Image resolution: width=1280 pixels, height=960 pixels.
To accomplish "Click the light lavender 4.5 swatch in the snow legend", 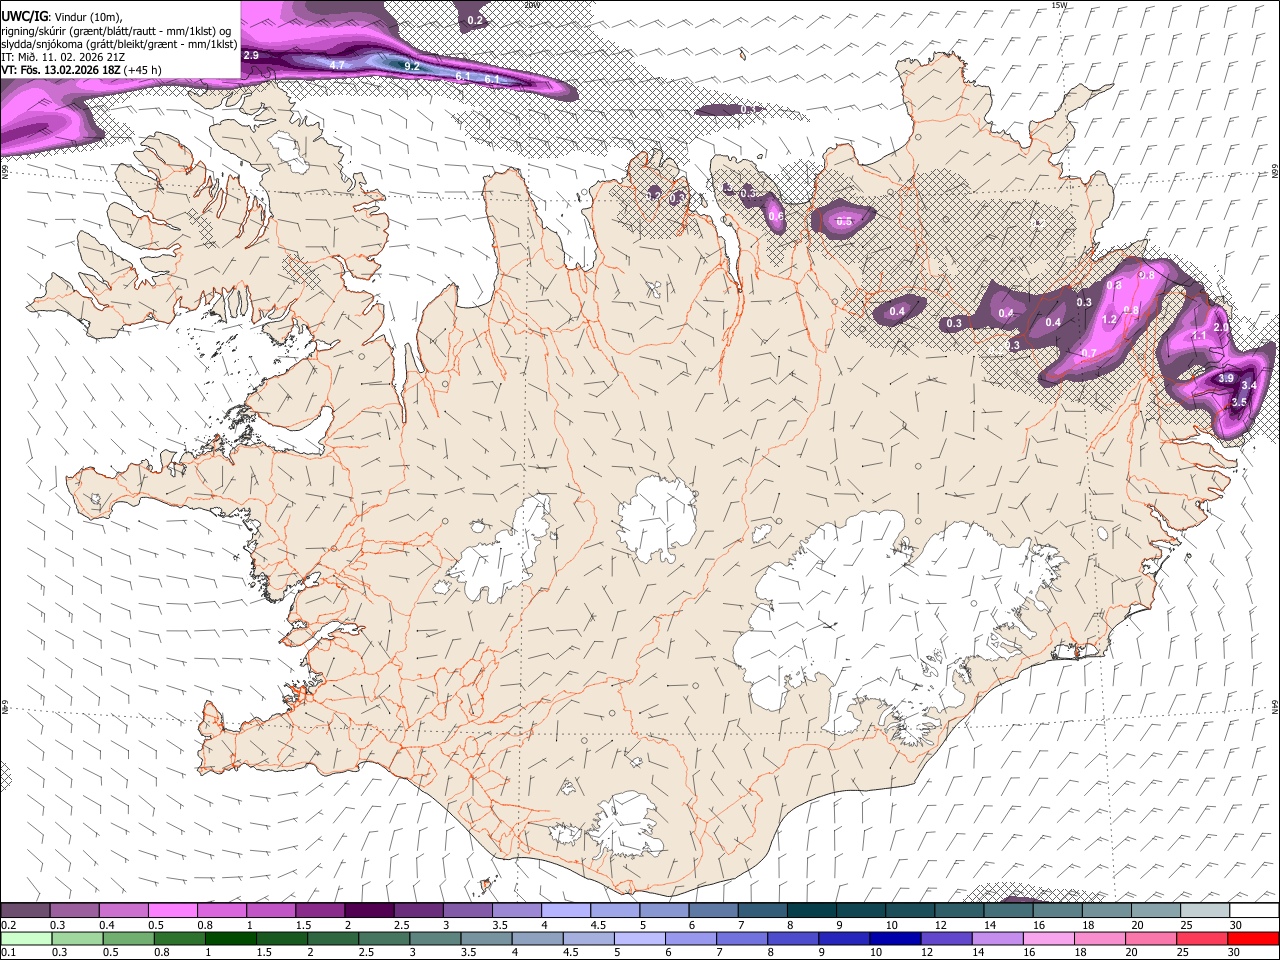I will point(613,910).
